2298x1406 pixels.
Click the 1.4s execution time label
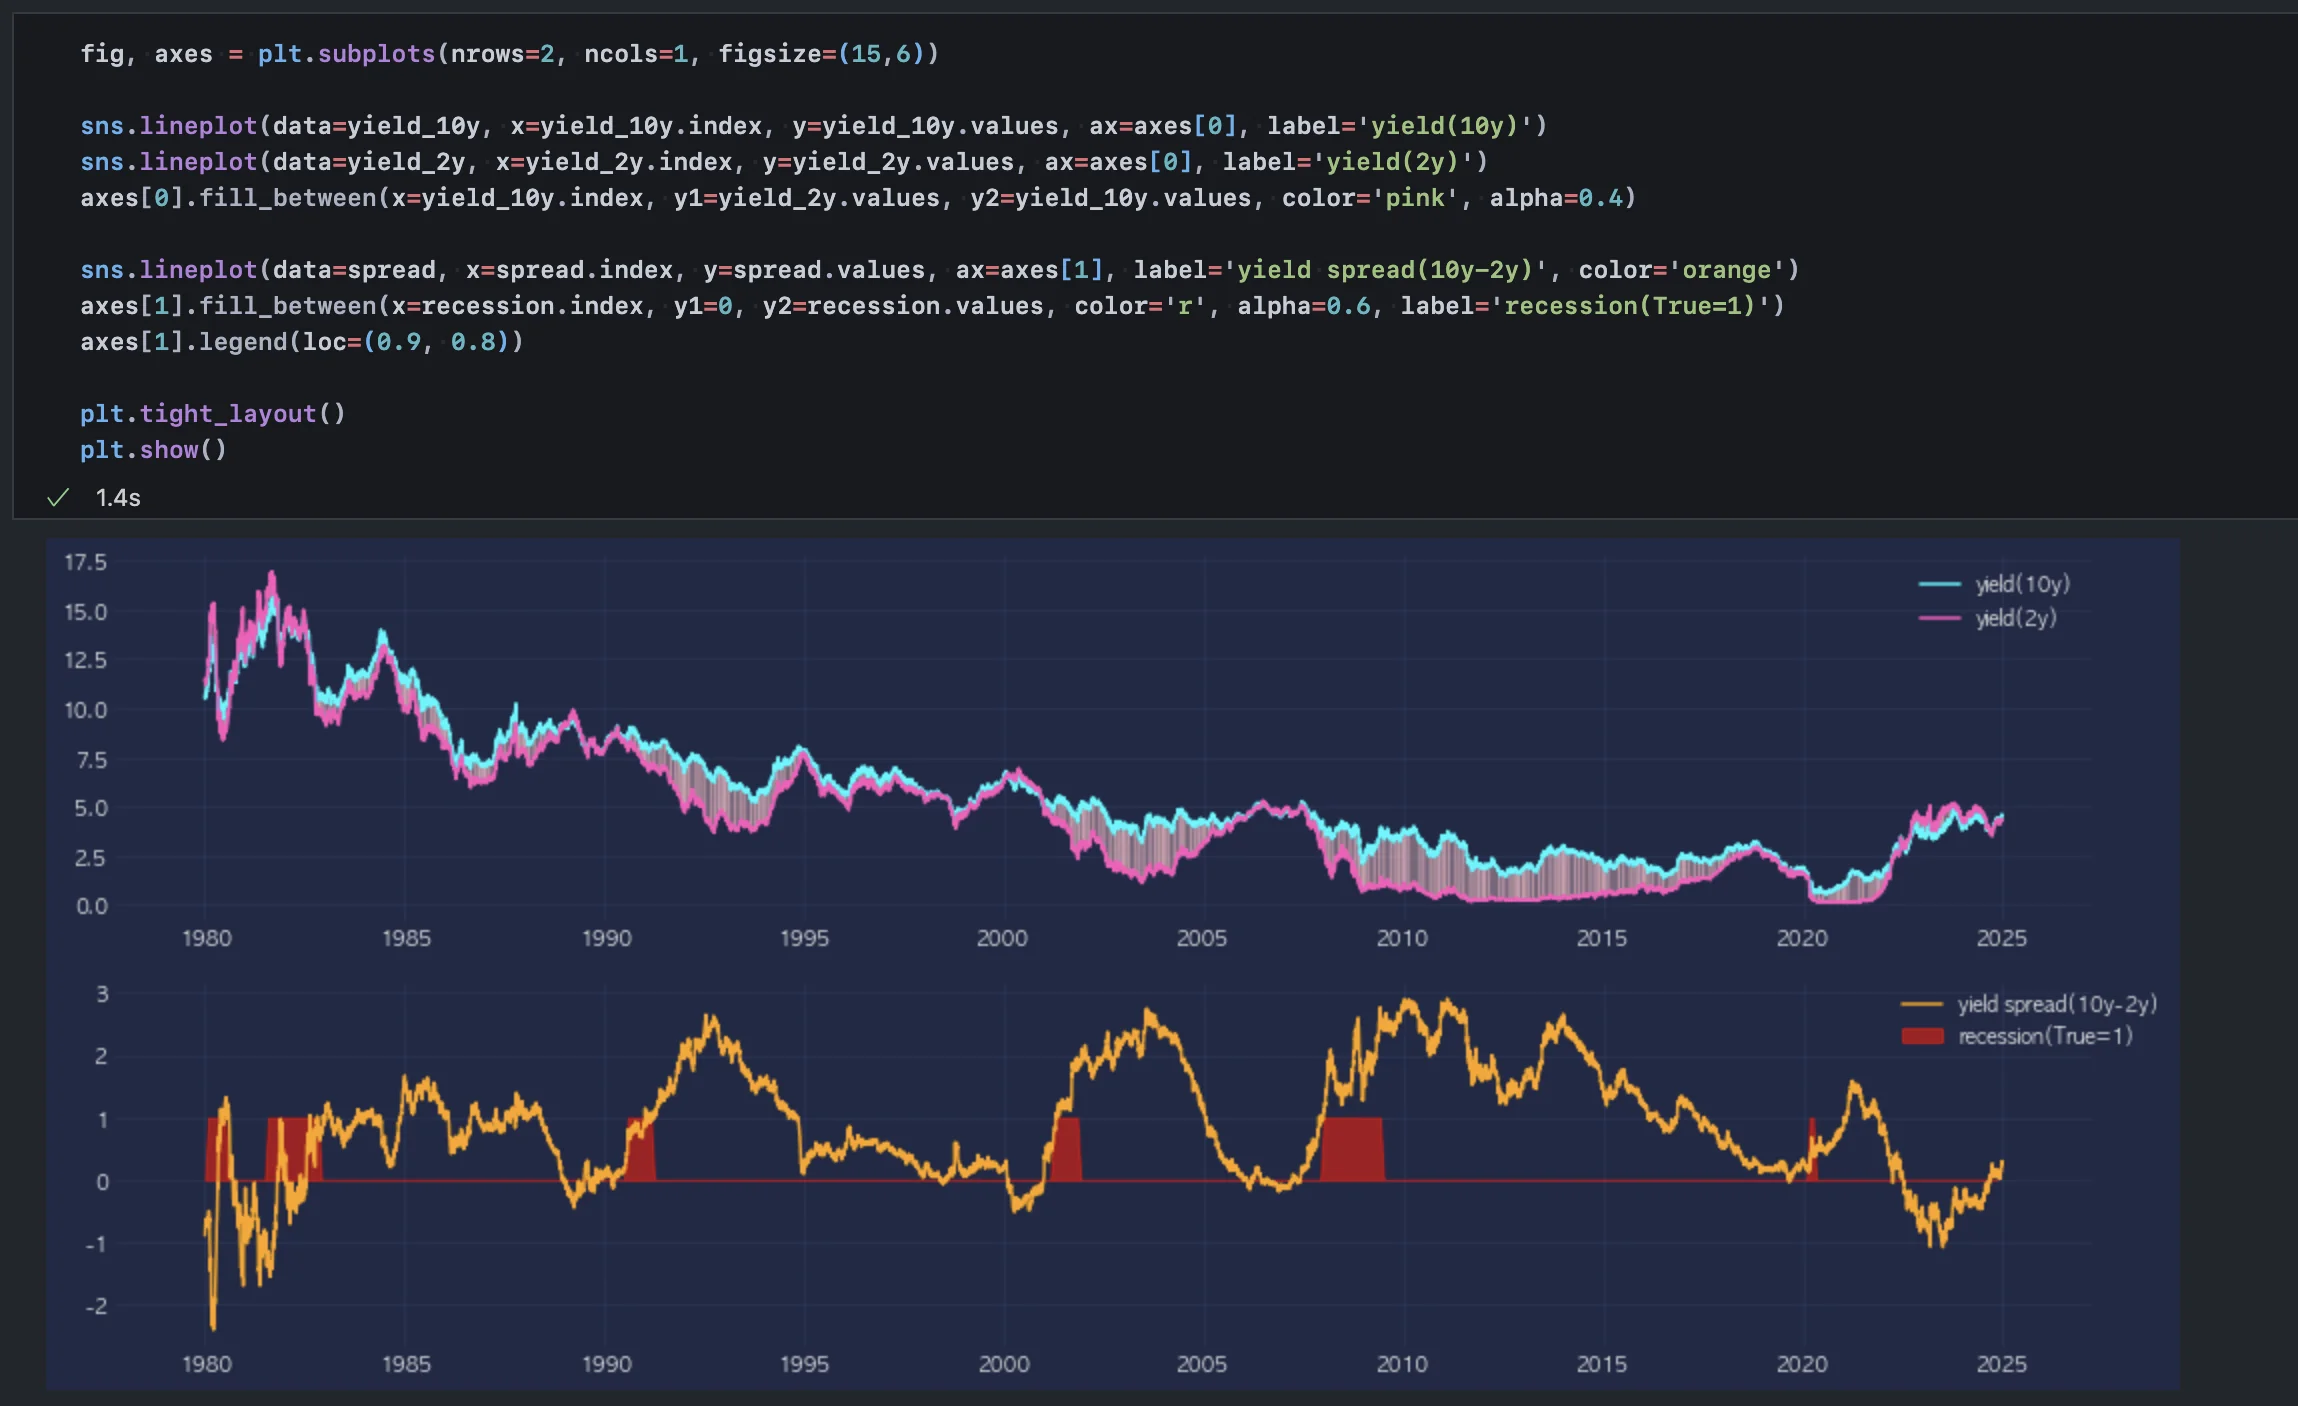[118, 497]
